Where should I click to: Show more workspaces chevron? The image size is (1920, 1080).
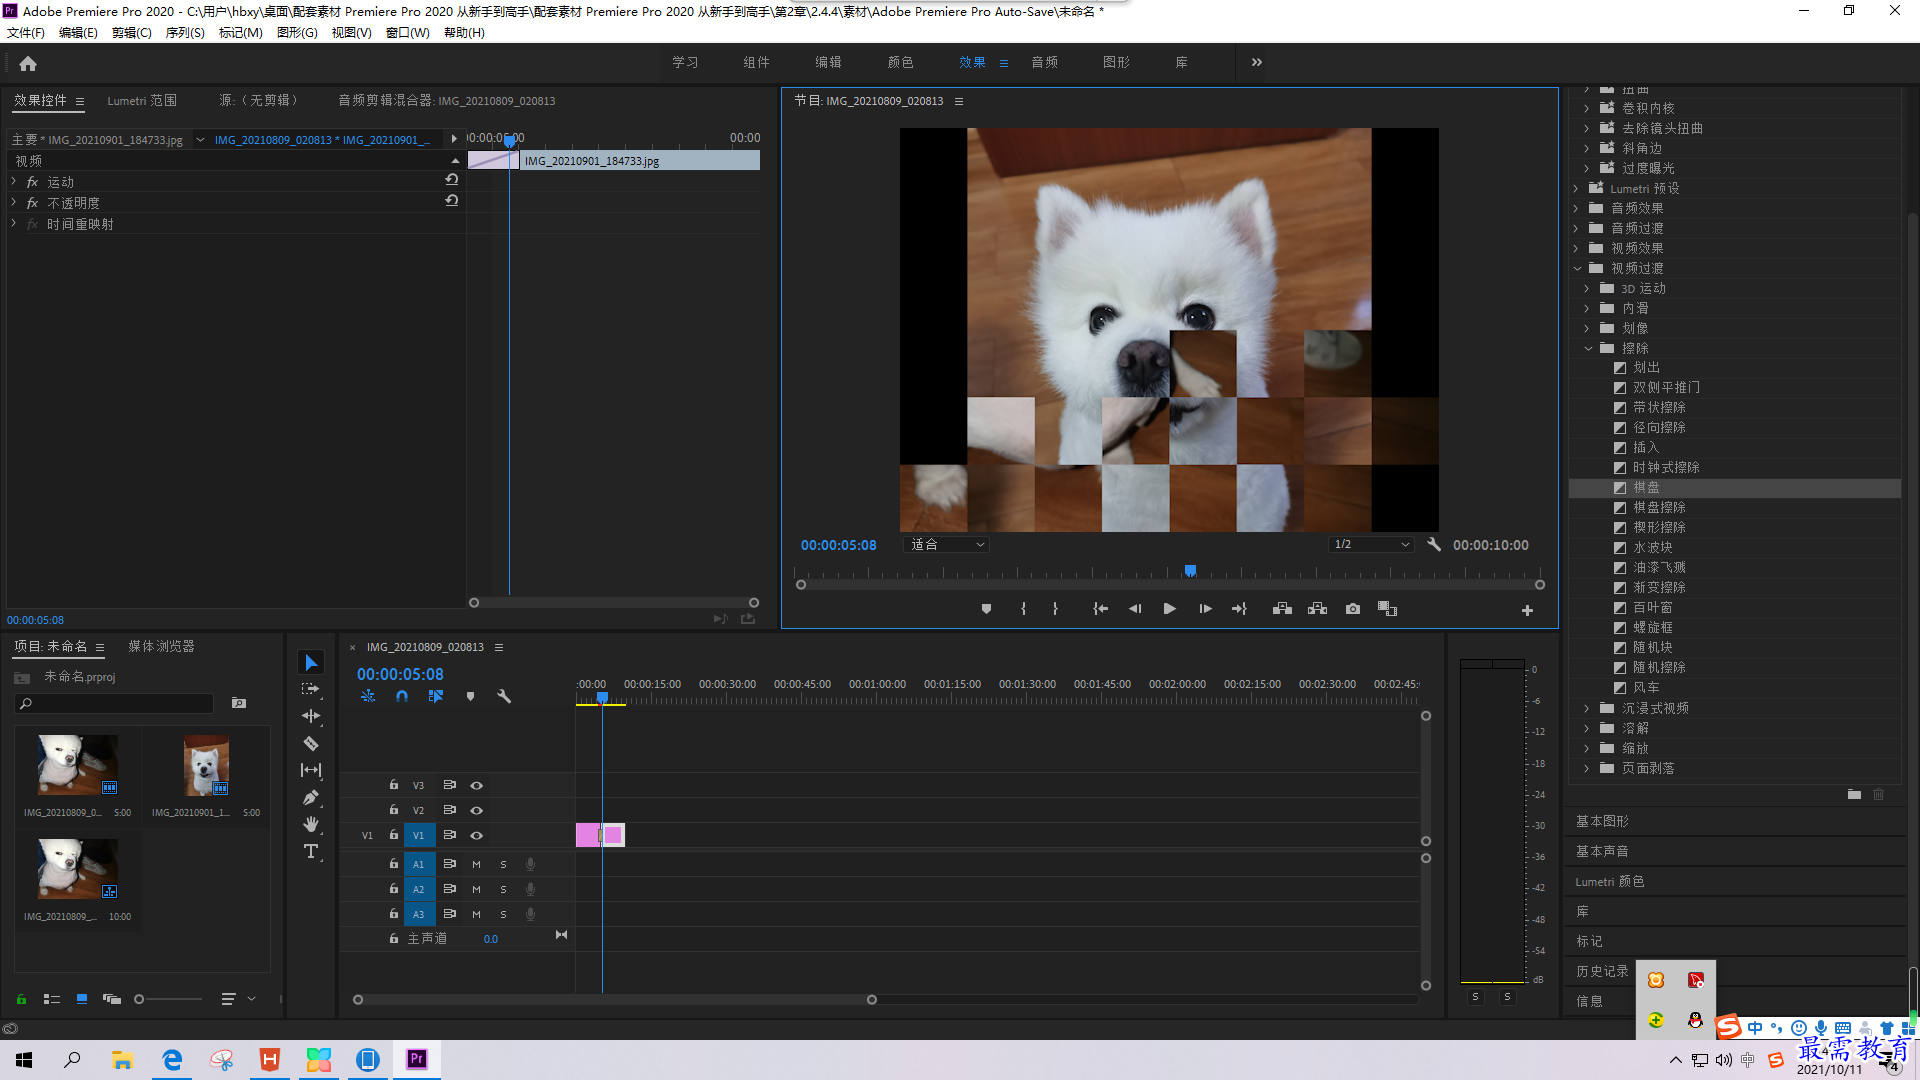[x=1257, y=62]
